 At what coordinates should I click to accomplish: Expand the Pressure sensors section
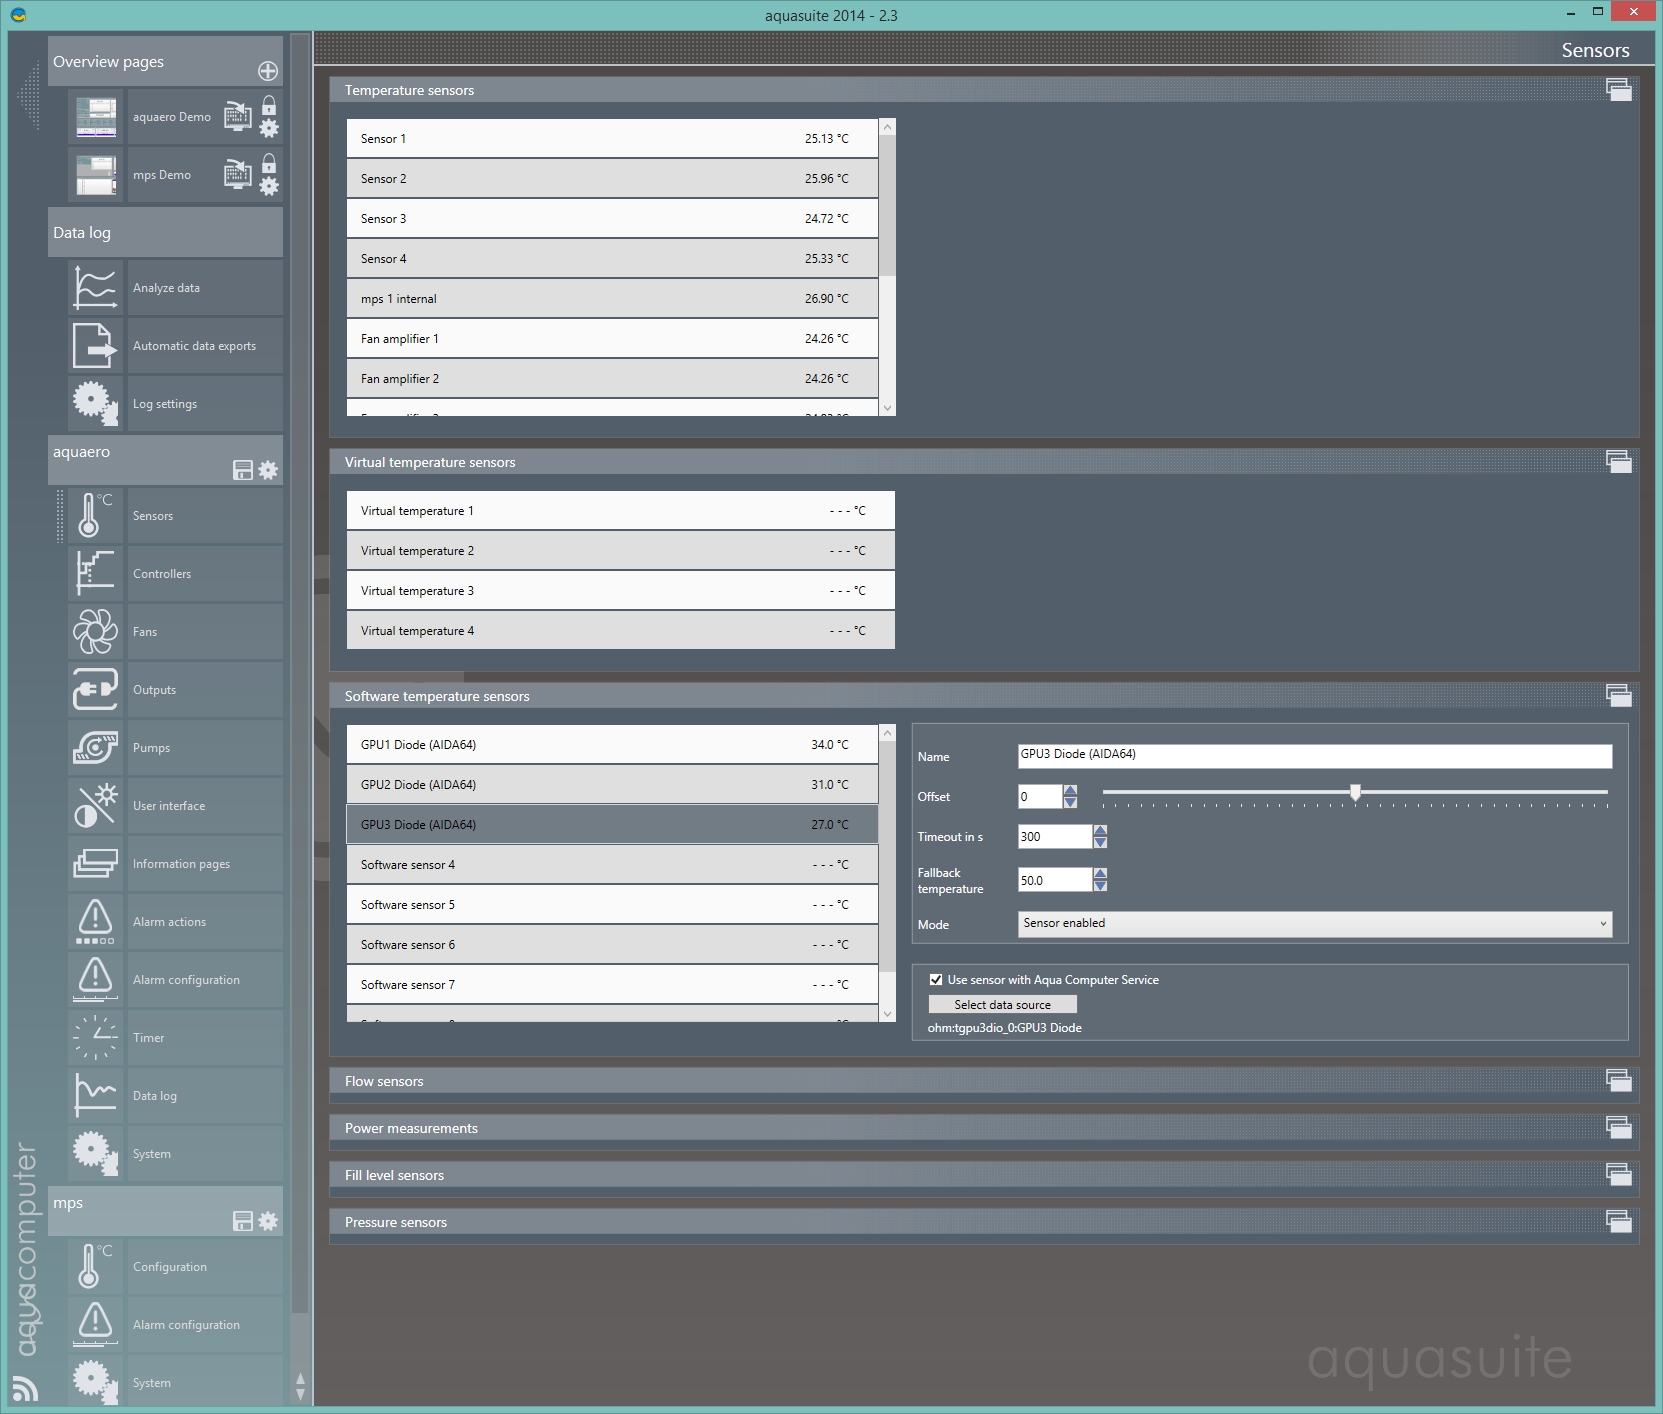click(x=1618, y=1221)
